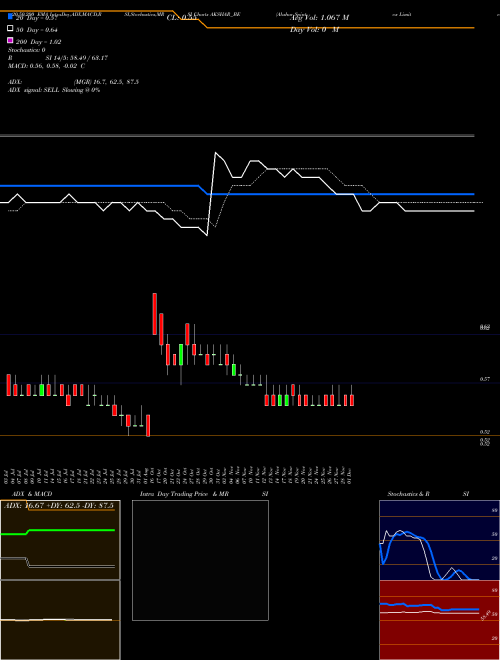Click the 'Day Vol: 0 M' text

314,29
